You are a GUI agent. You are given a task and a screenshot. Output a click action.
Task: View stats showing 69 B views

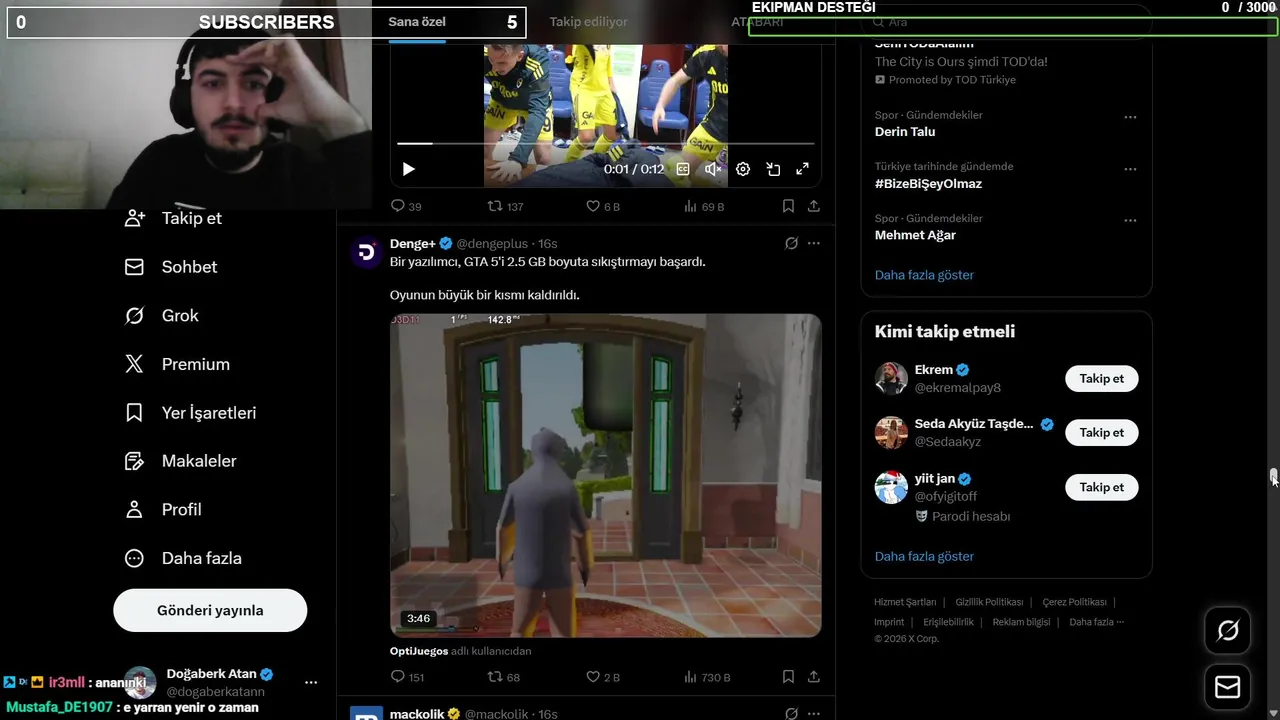click(704, 206)
